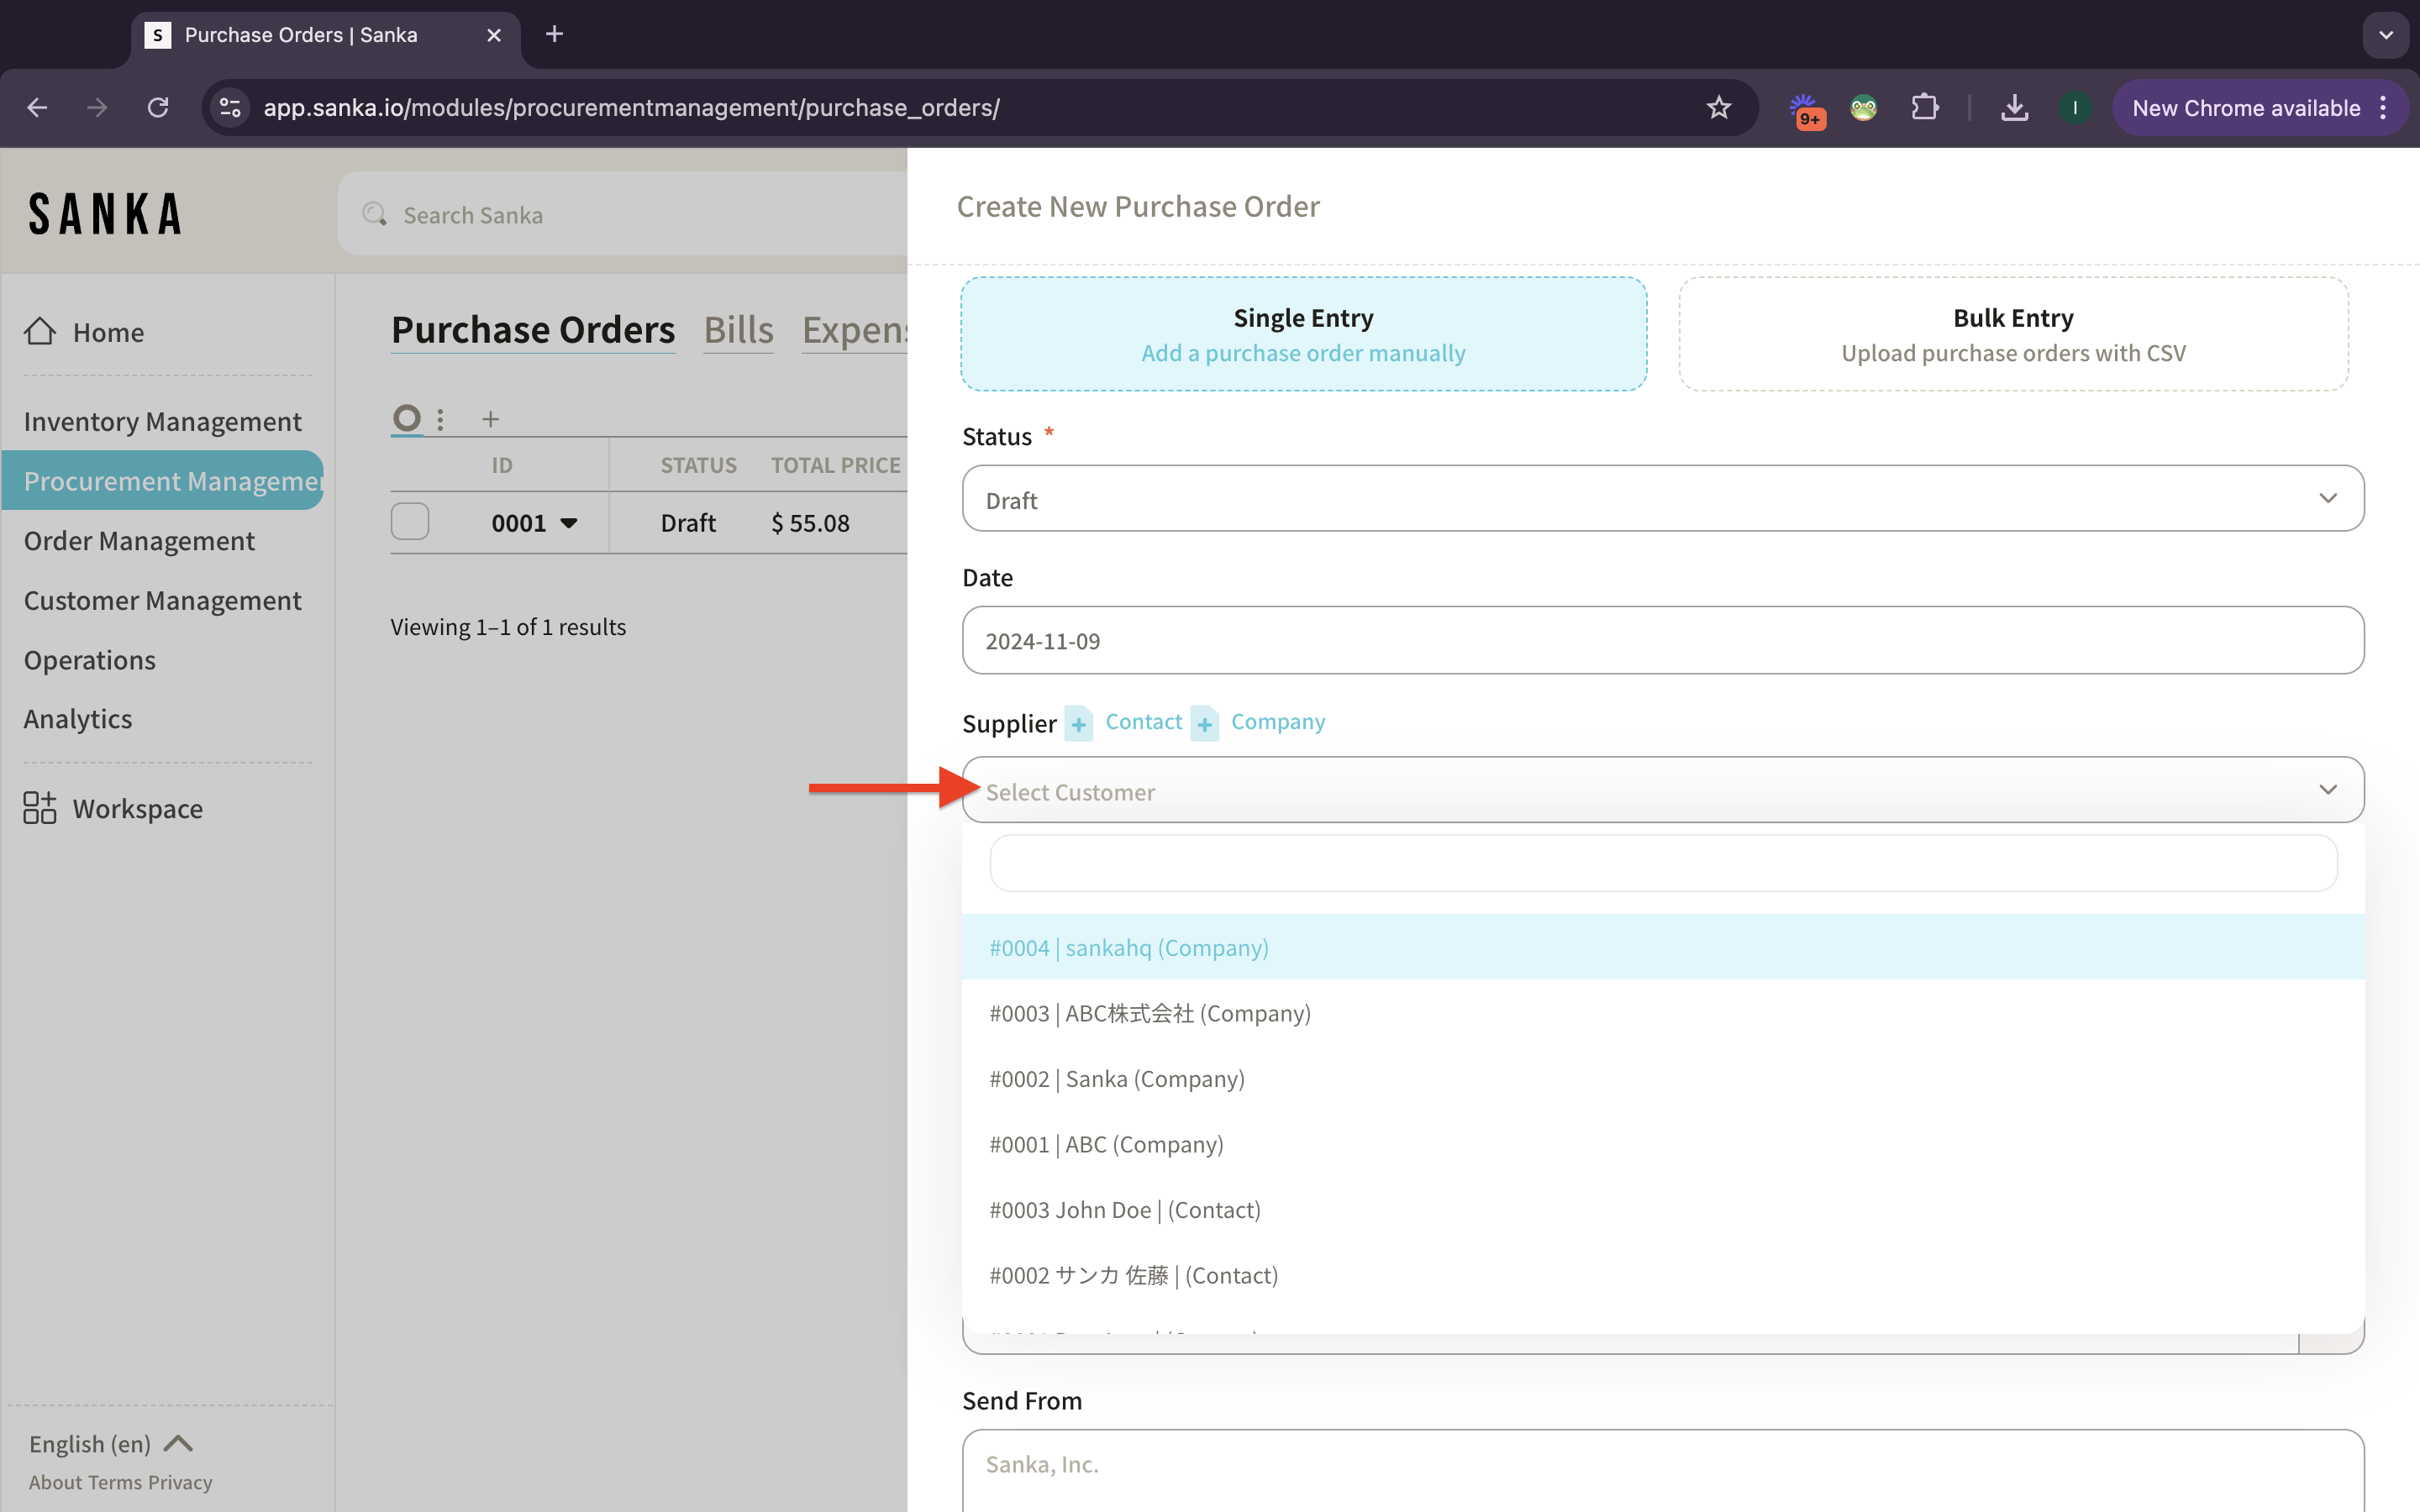
Task: Click the plus icon next to Contact
Action: click(1078, 723)
